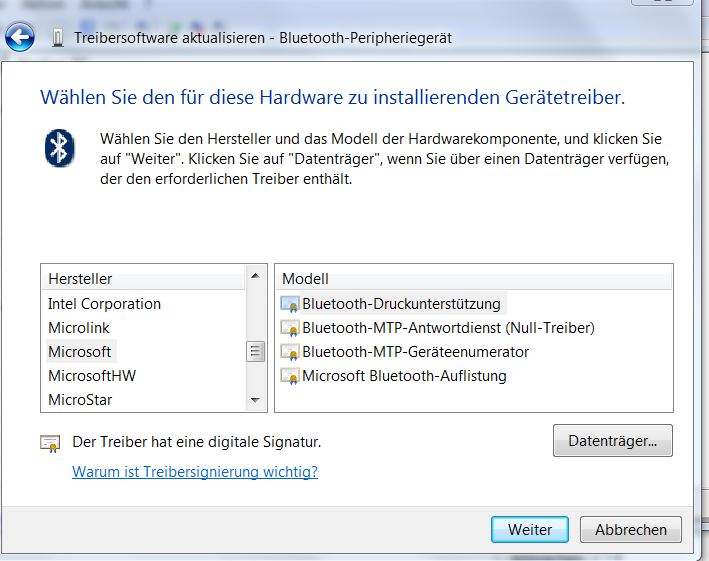709x561 pixels.
Task: Select Microsoft manufacturer
Action: point(80,352)
